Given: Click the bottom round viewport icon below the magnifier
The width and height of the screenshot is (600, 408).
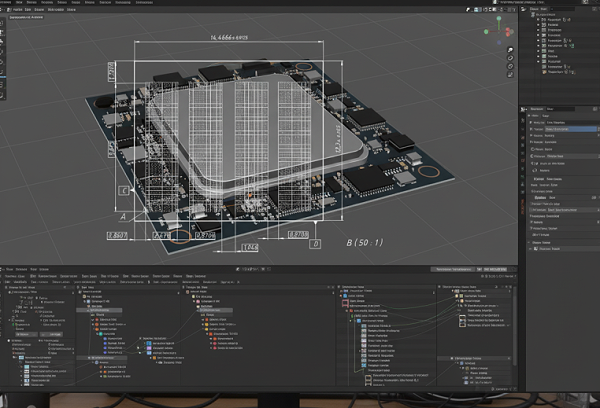Looking at the screenshot, I should coord(510,75).
